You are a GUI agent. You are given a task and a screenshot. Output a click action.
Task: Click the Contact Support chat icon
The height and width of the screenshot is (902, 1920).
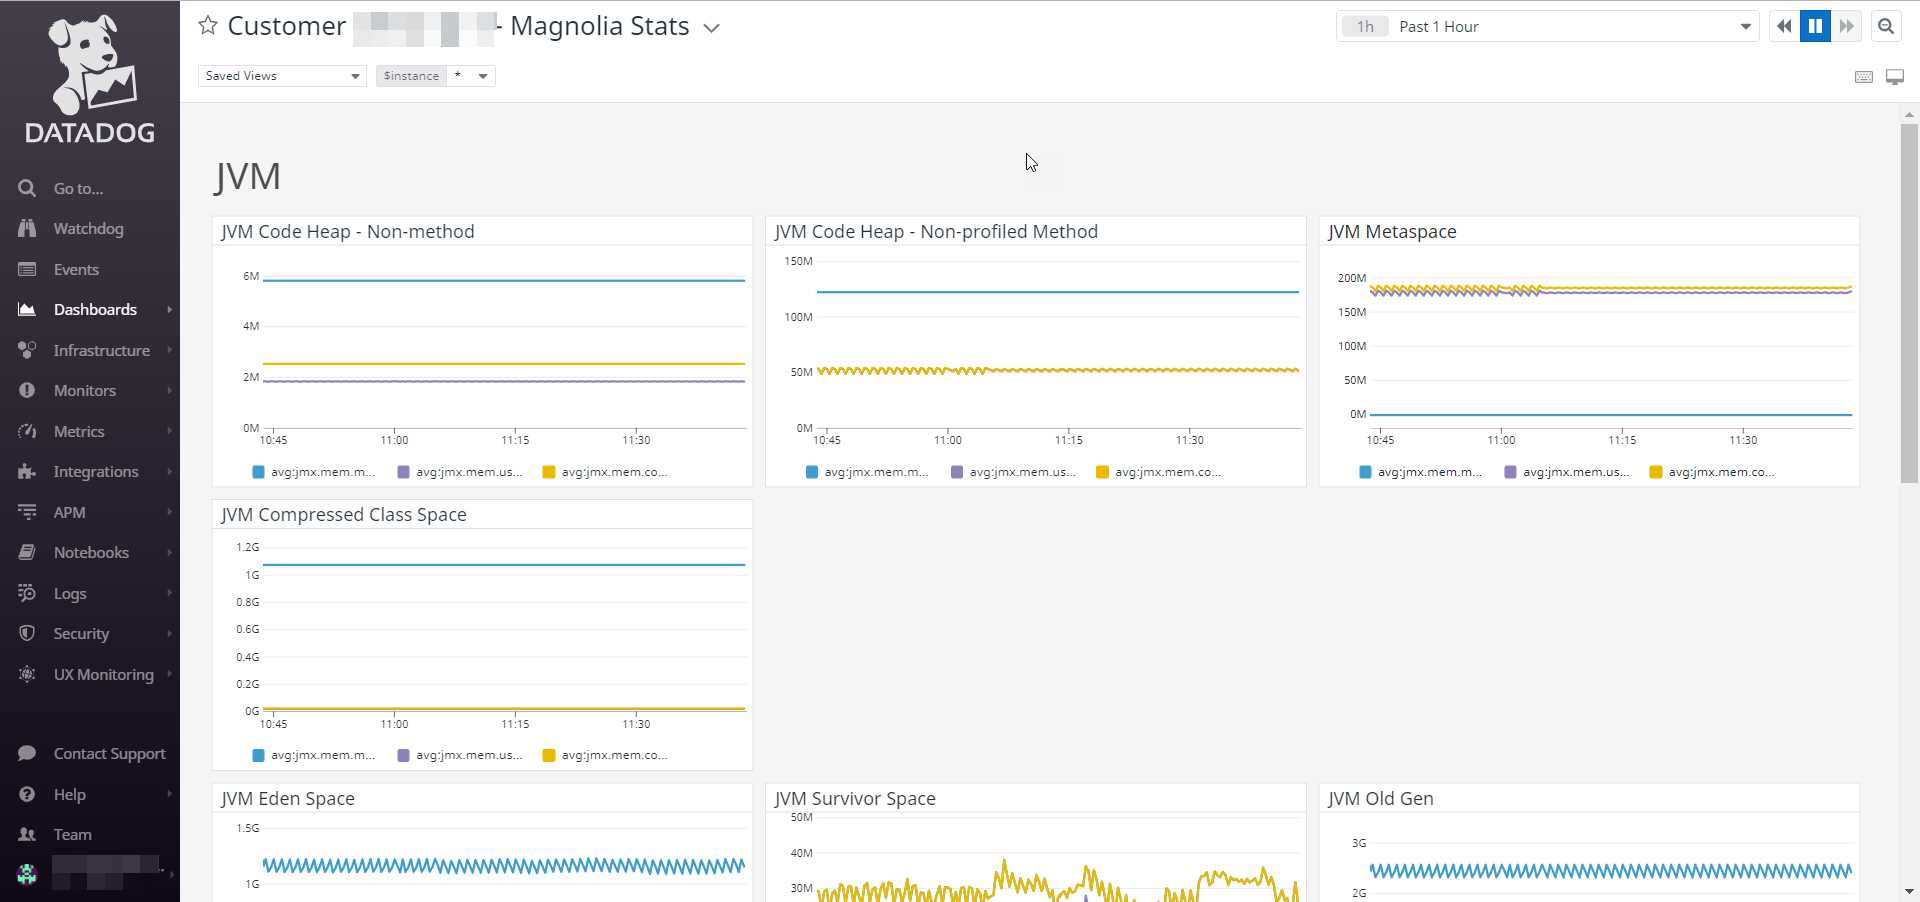(x=27, y=754)
